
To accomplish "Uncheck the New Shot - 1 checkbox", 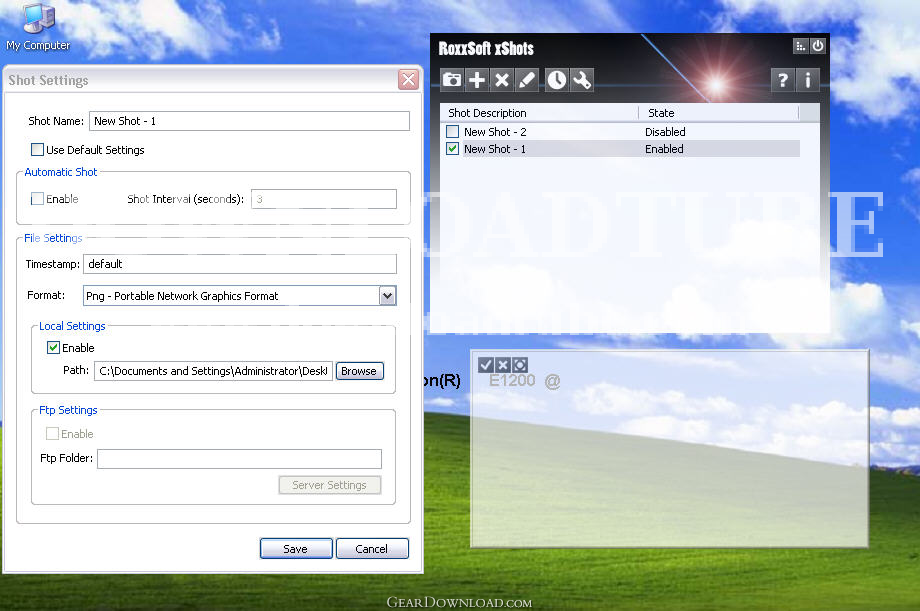I will coord(452,148).
